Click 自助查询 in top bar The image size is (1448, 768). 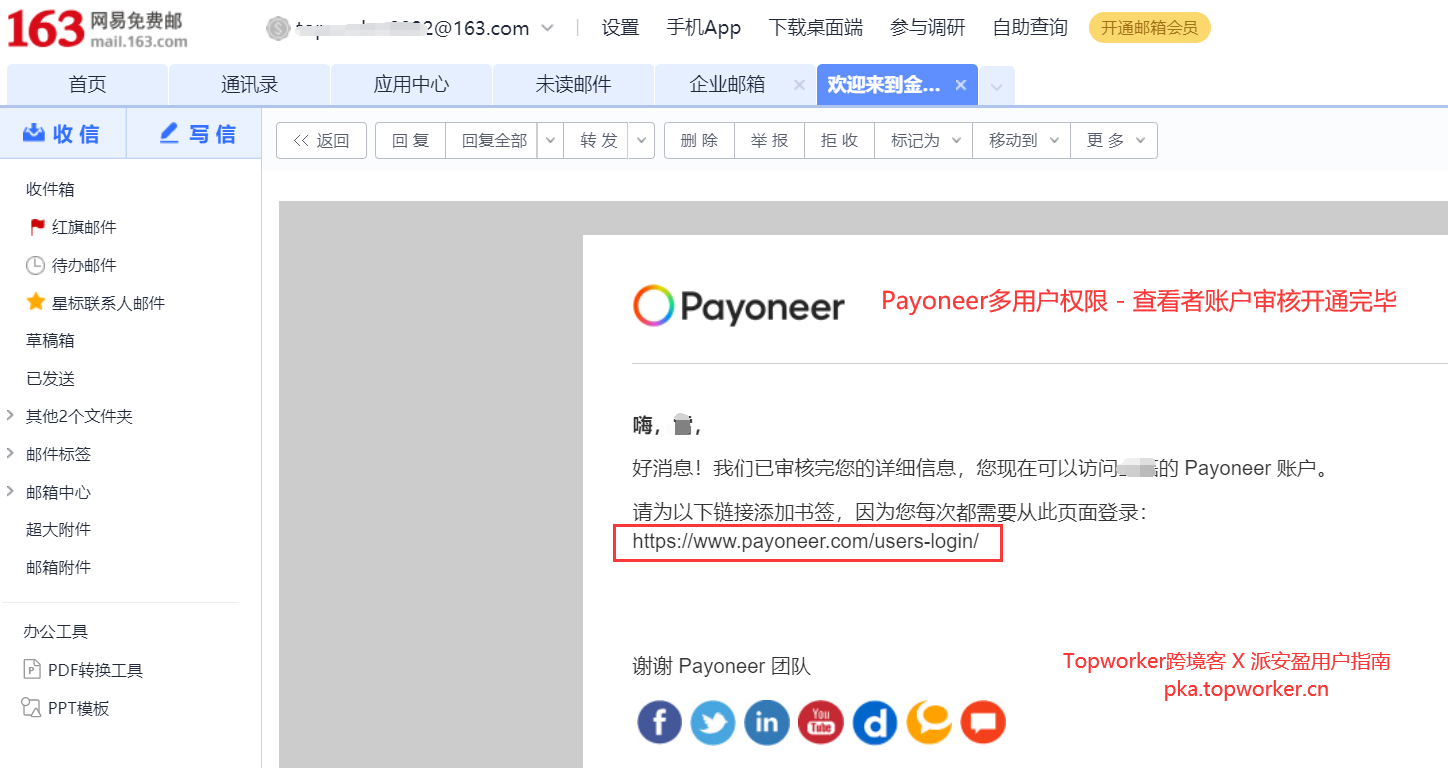point(1030,28)
